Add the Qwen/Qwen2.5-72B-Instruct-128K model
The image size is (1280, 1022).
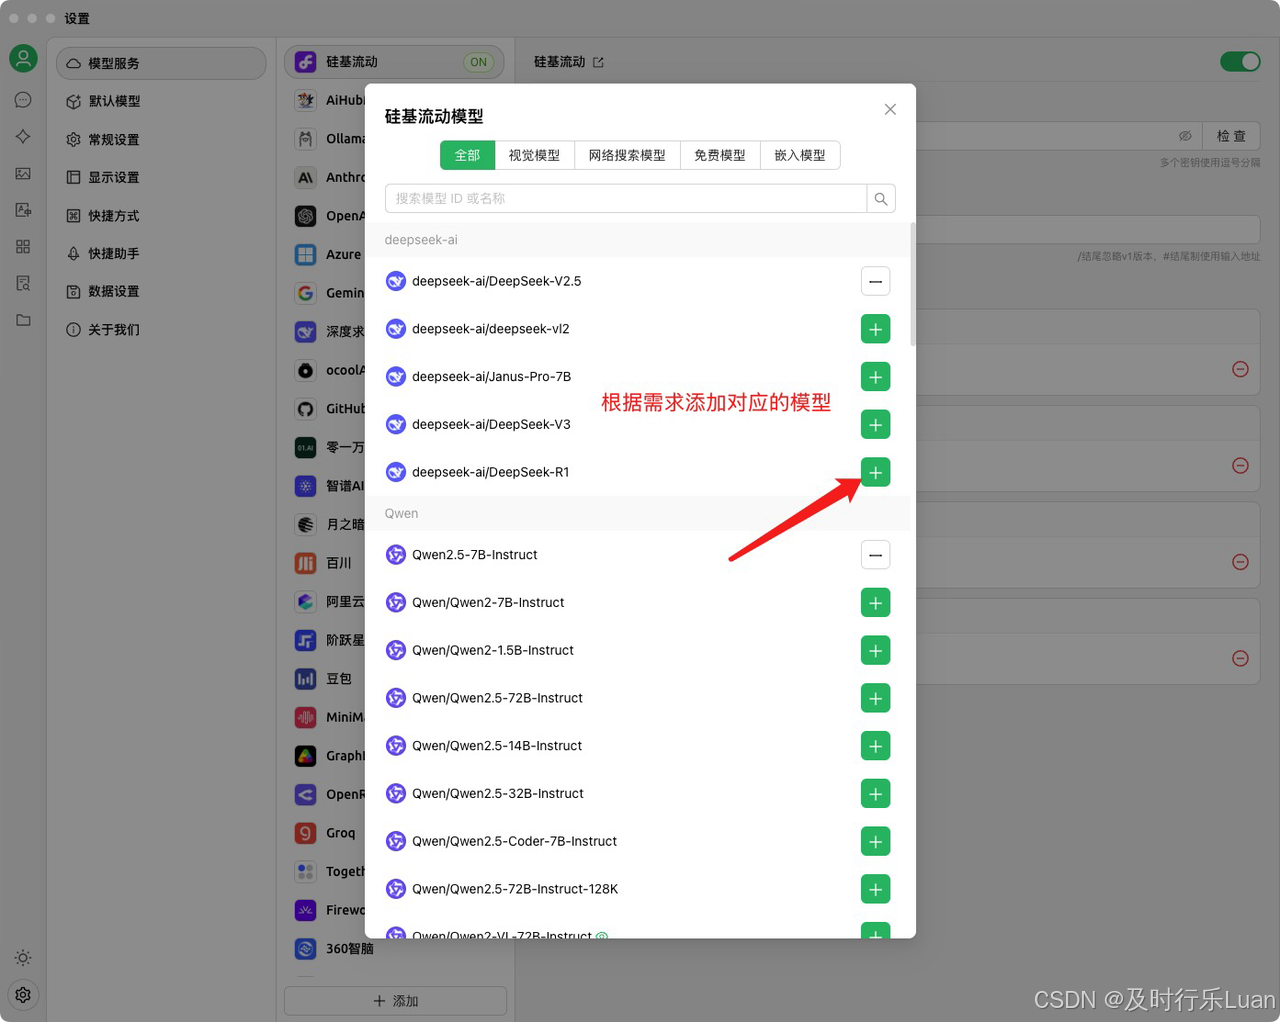875,889
